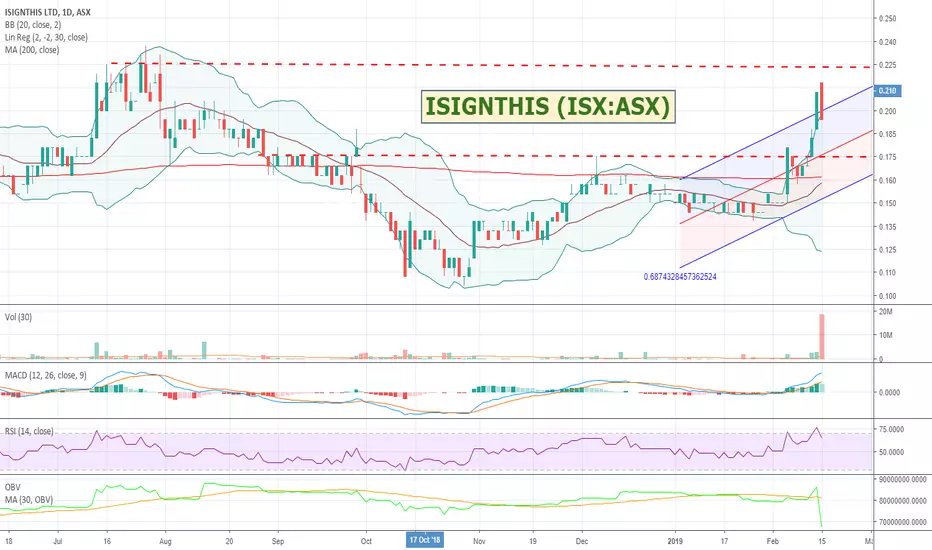Click the 0.250 price axis label
Screen dimensions: 932x550
tap(887, 18)
